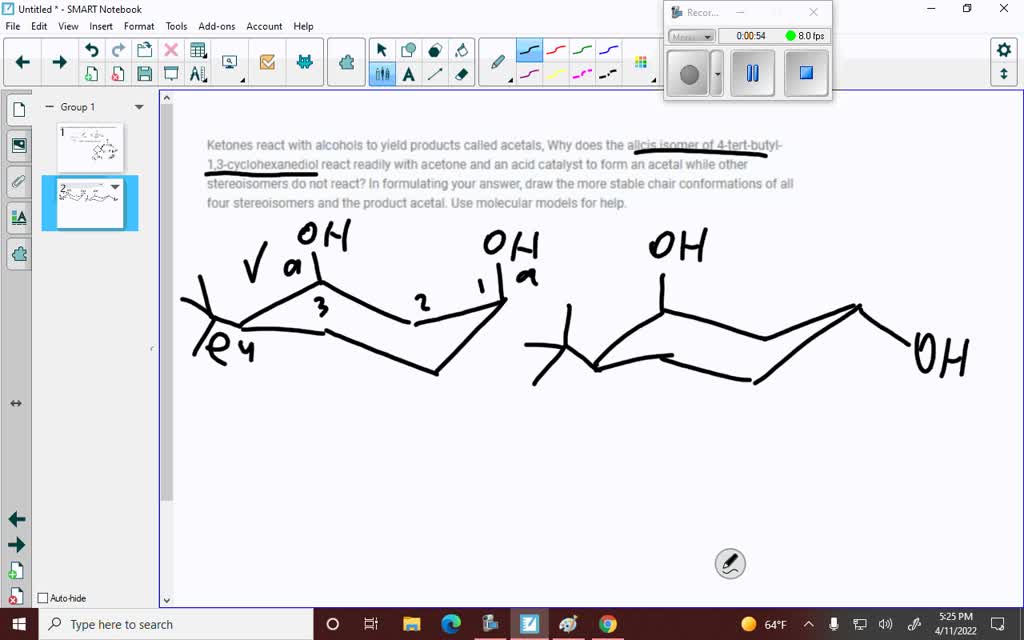
Task: Pause the screen recording
Action: (x=753, y=71)
